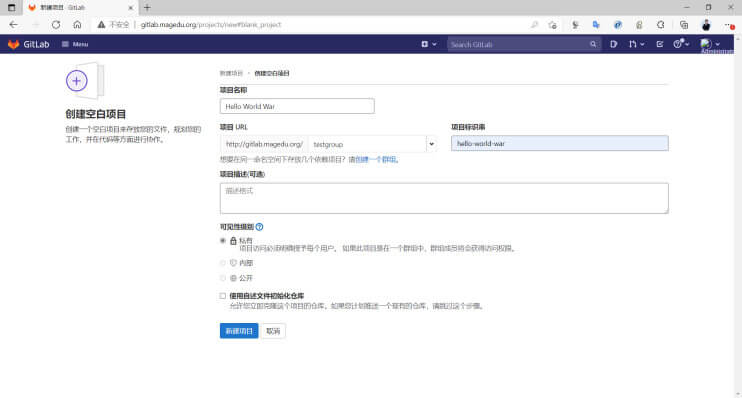
Task: Open the Issues icon in navbar
Action: click(x=614, y=44)
